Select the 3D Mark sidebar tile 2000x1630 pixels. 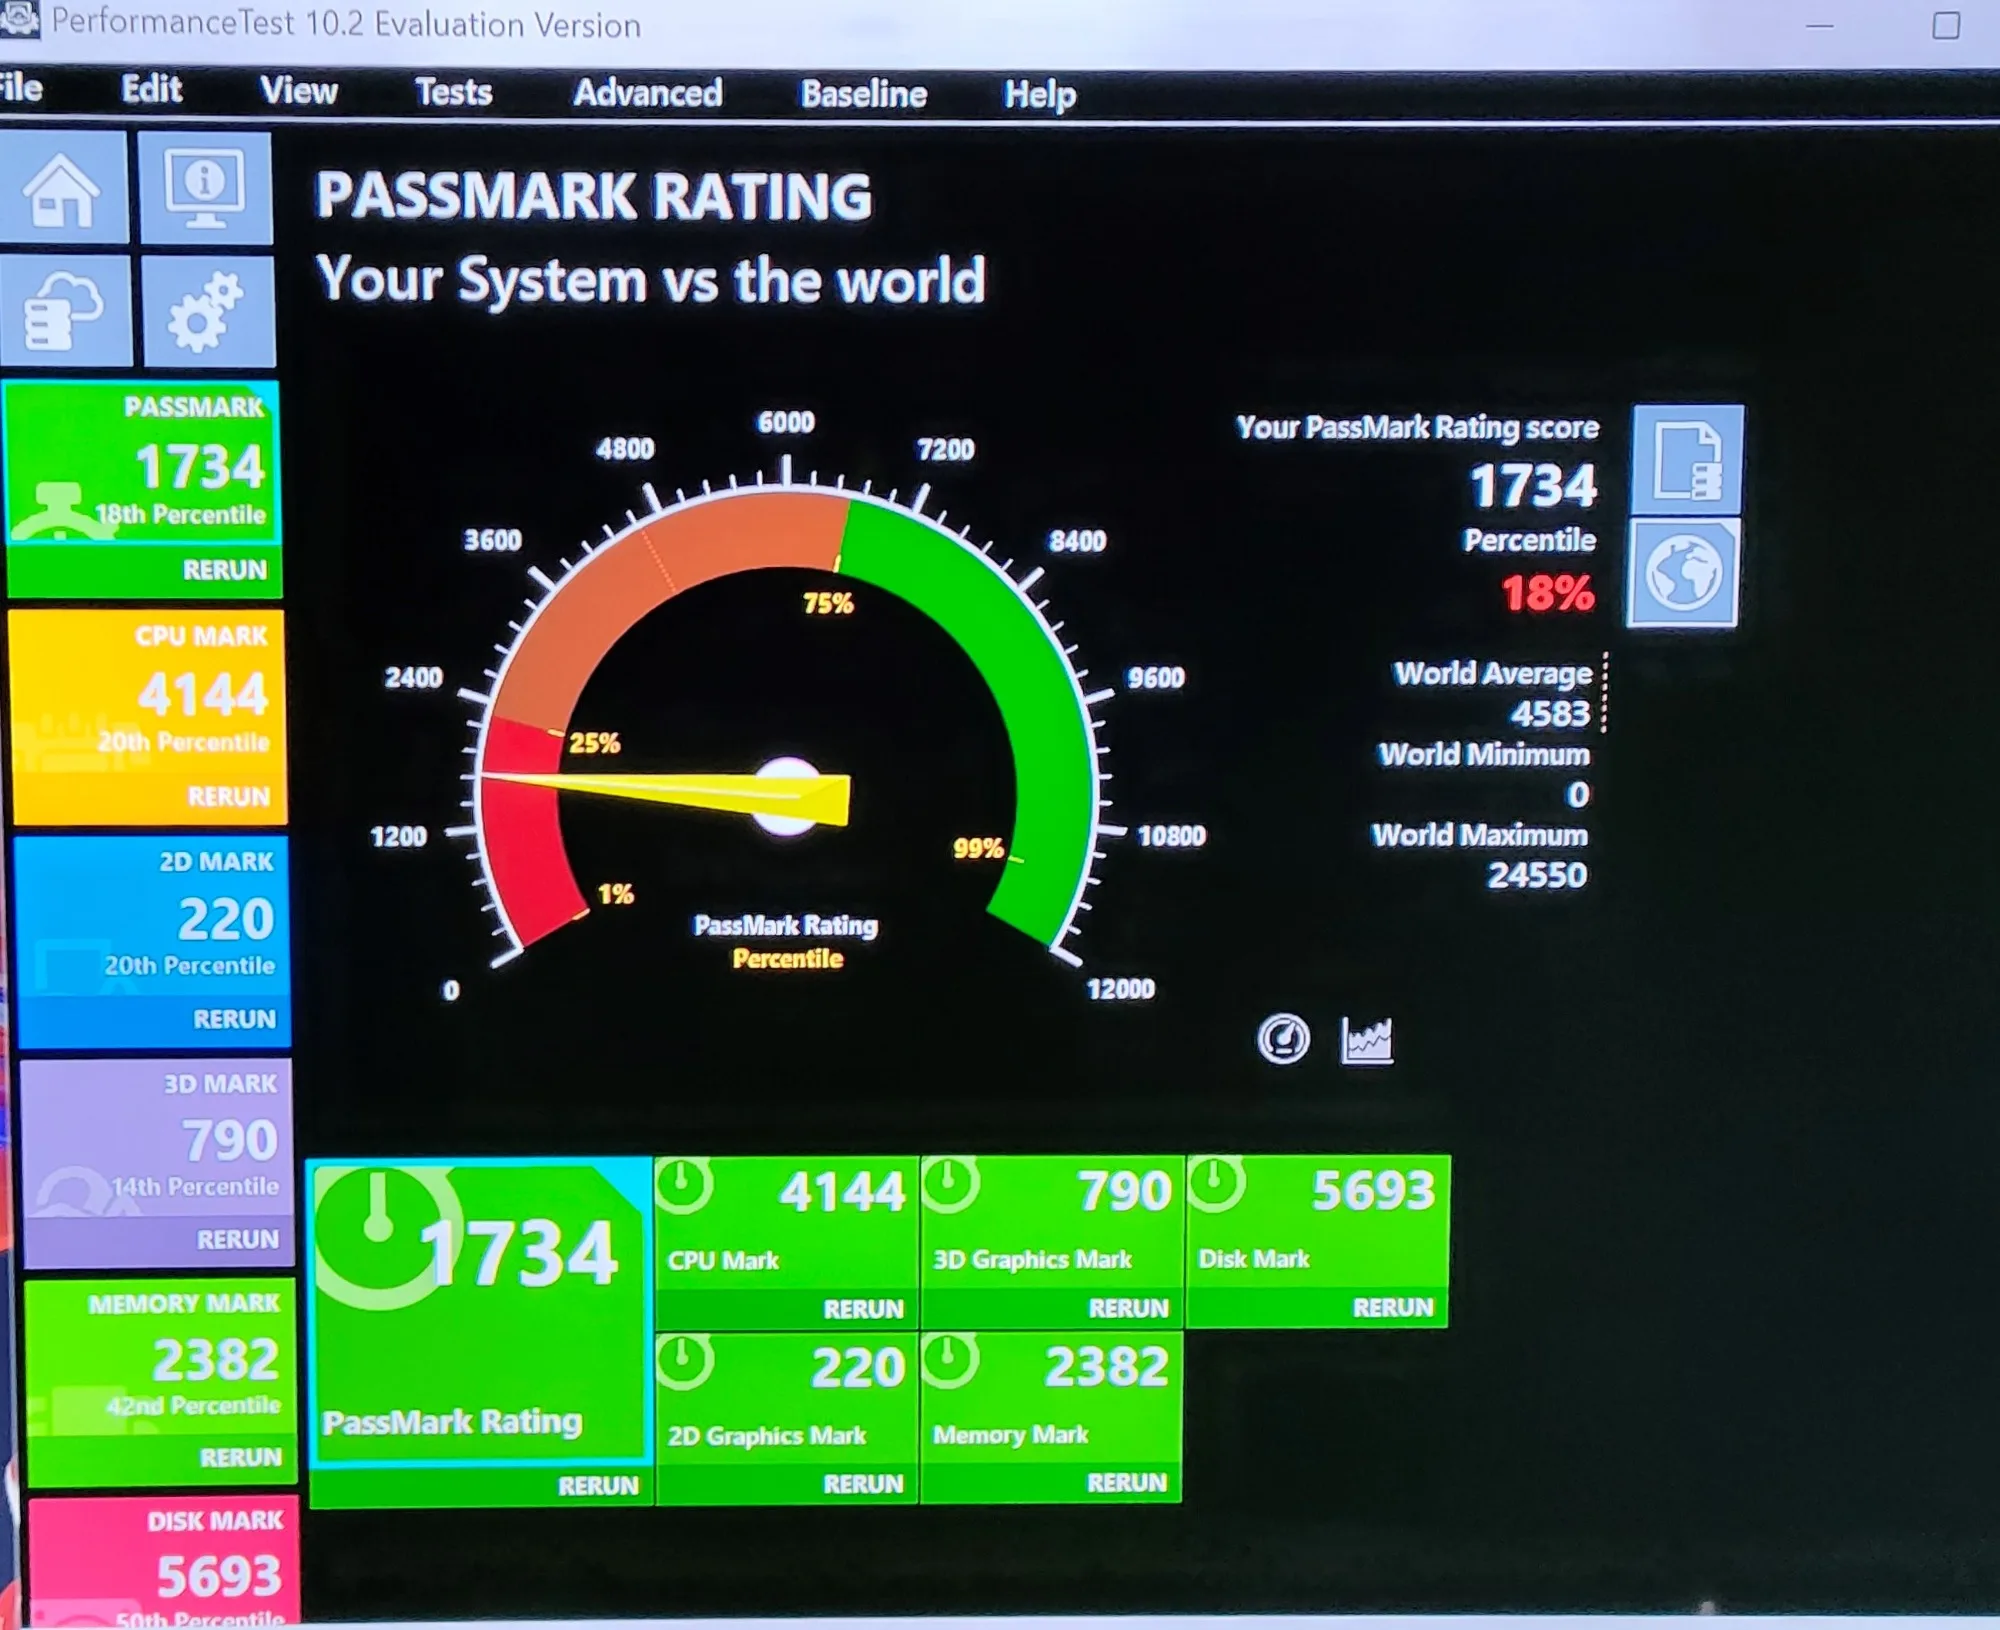tap(160, 1140)
